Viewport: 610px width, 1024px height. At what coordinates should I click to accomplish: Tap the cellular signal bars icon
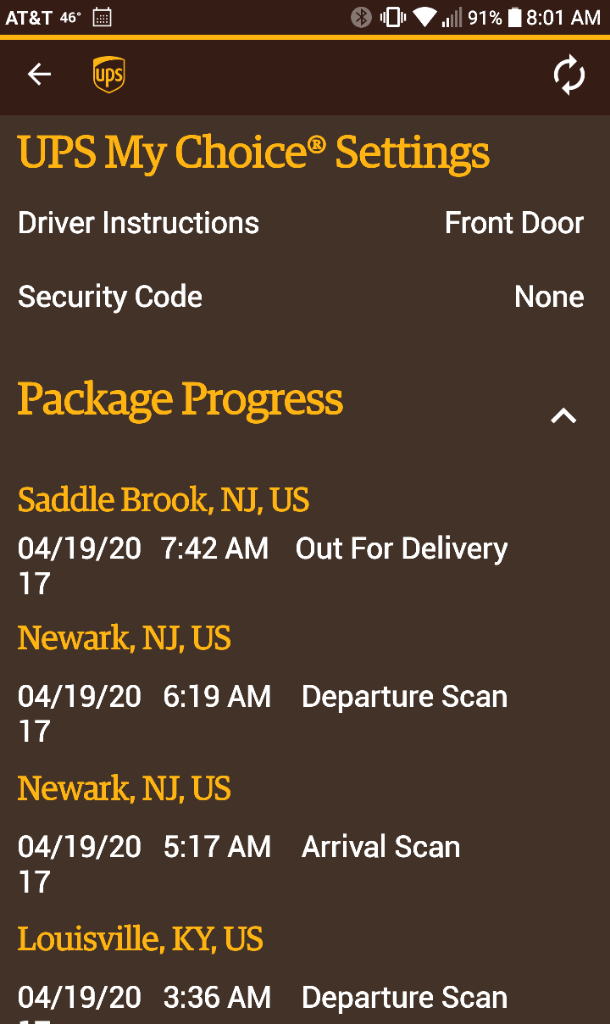coord(452,17)
